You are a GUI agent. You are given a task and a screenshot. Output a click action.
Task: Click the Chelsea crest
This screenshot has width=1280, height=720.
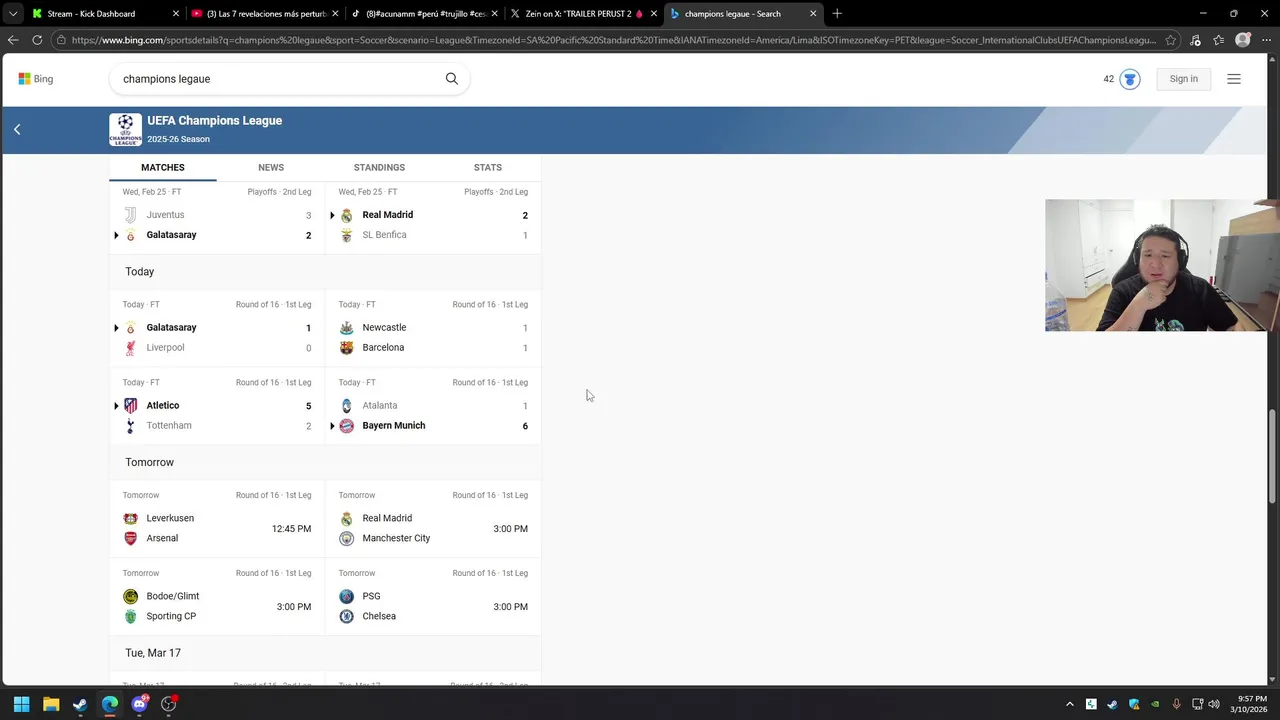tap(346, 616)
